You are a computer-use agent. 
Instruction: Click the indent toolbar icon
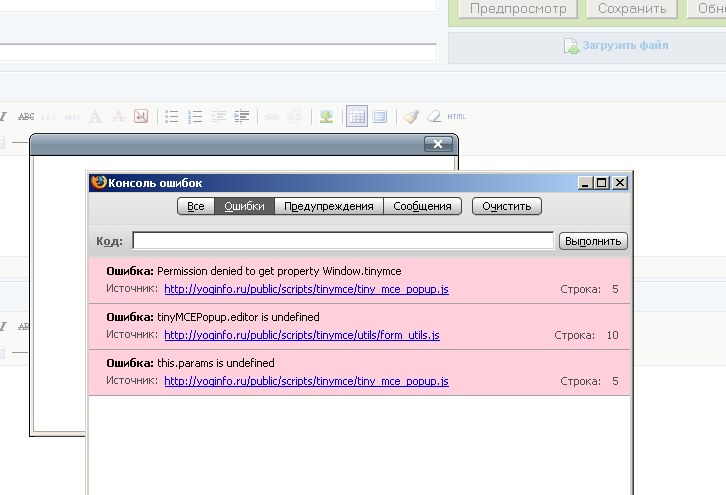(241, 117)
